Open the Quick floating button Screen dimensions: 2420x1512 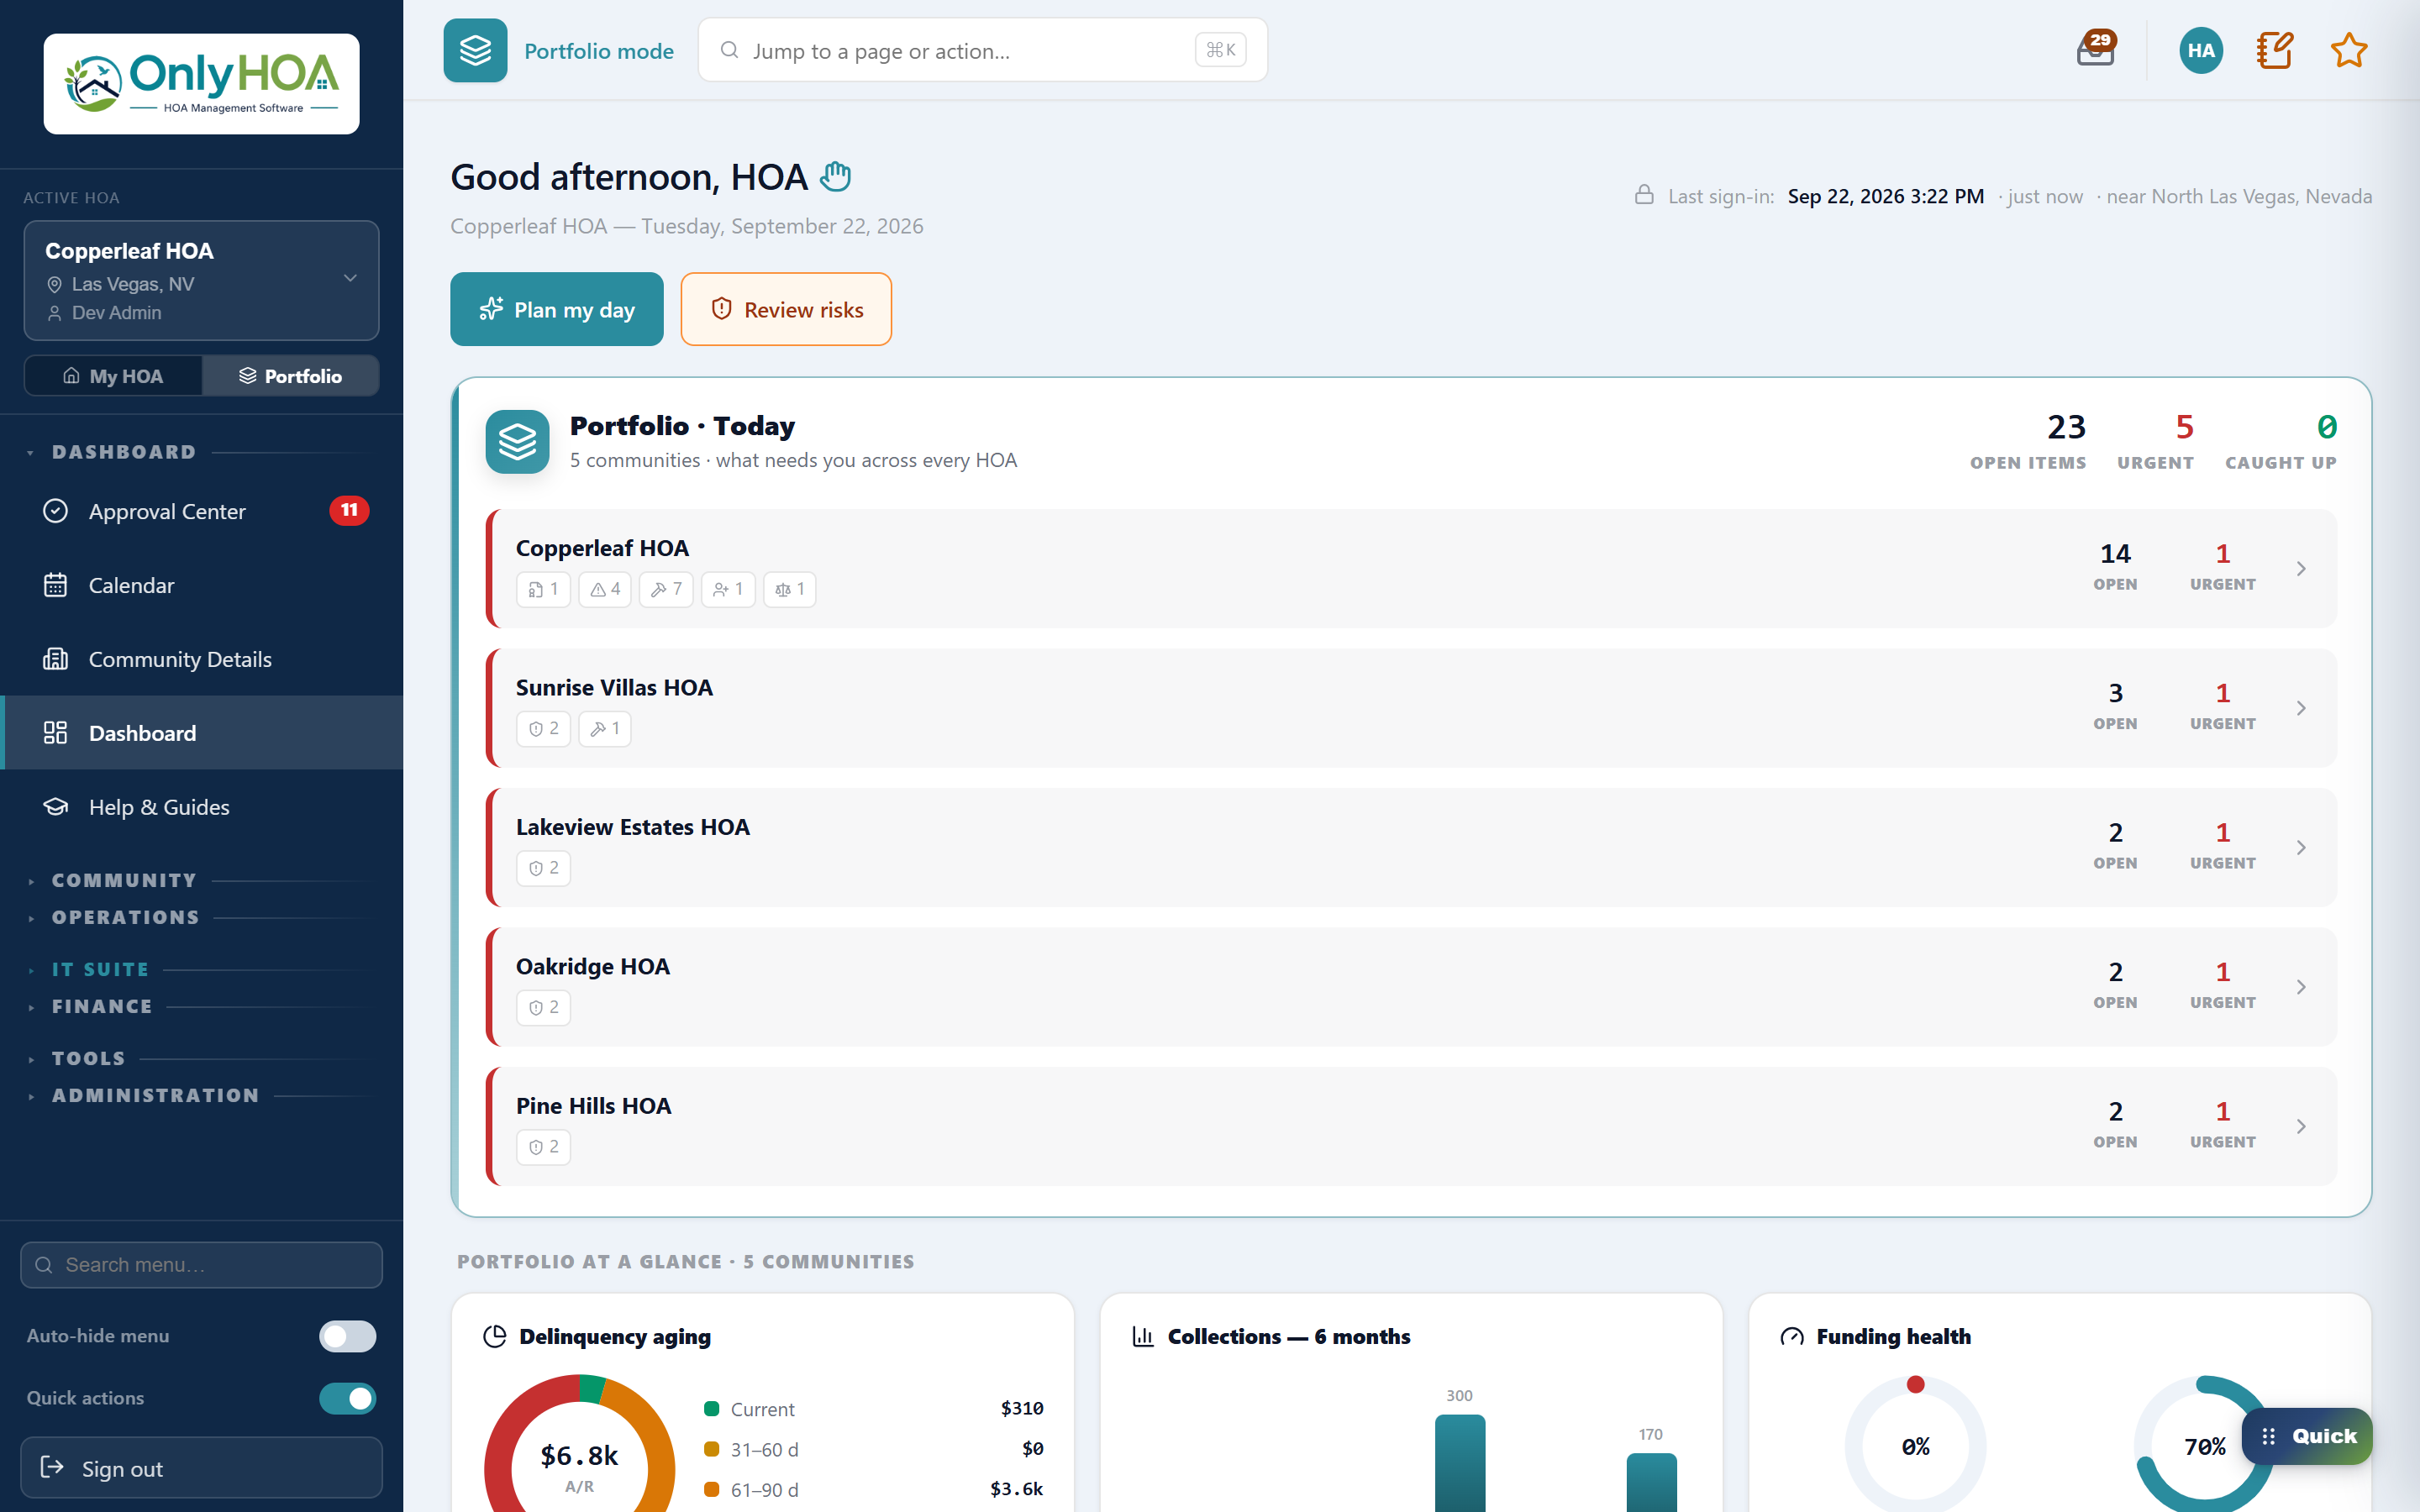(2306, 1436)
